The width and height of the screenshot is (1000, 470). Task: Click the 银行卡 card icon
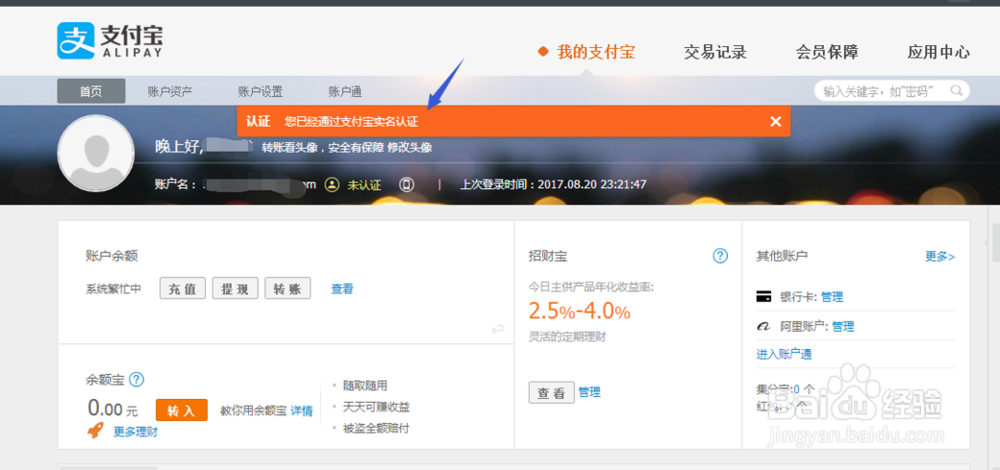coord(763,297)
